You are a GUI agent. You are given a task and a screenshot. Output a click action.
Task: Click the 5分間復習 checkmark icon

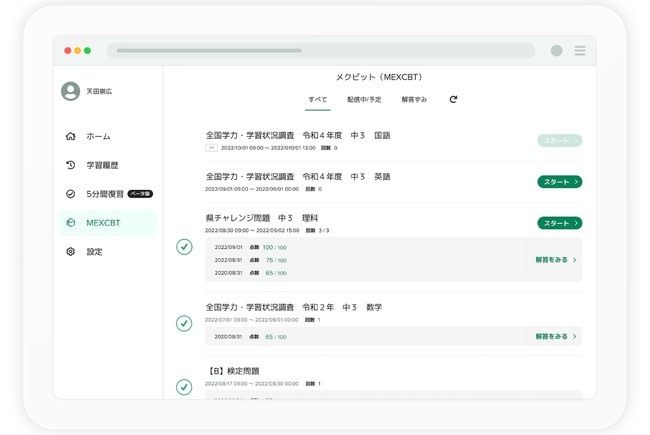coord(70,194)
